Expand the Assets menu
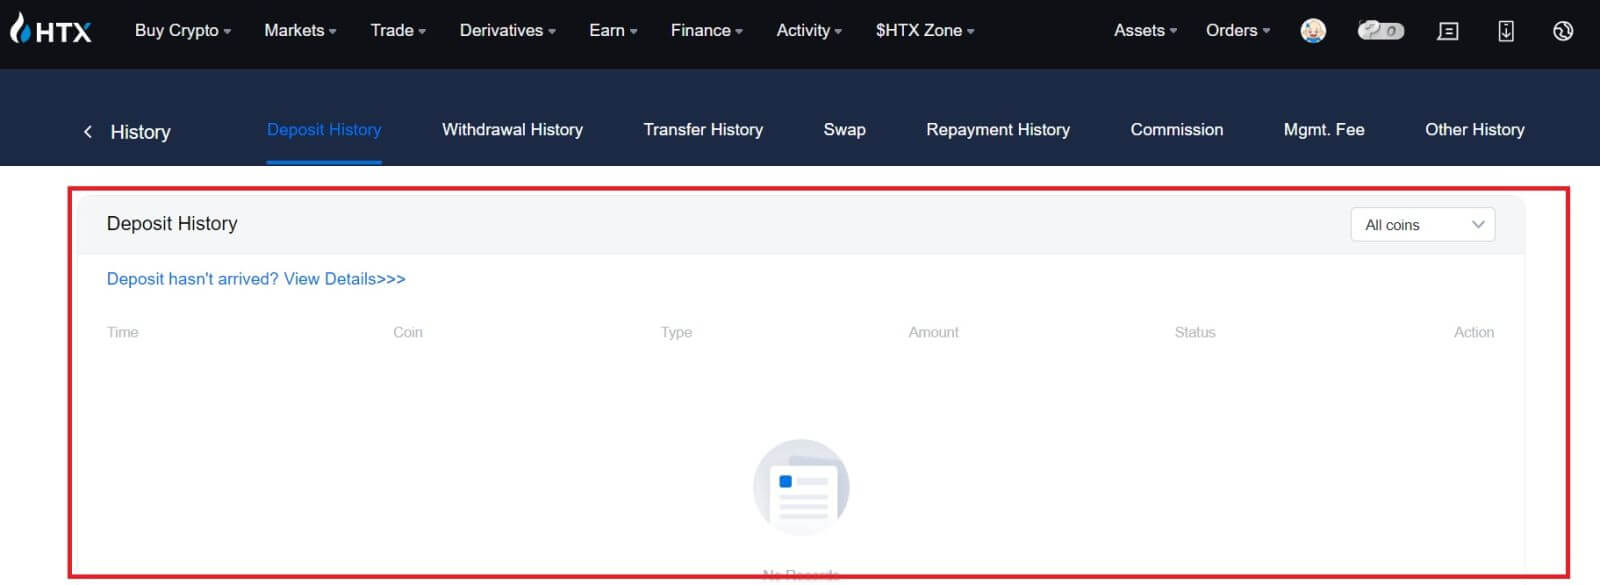Viewport: 1600px width, 585px height. coord(1145,31)
